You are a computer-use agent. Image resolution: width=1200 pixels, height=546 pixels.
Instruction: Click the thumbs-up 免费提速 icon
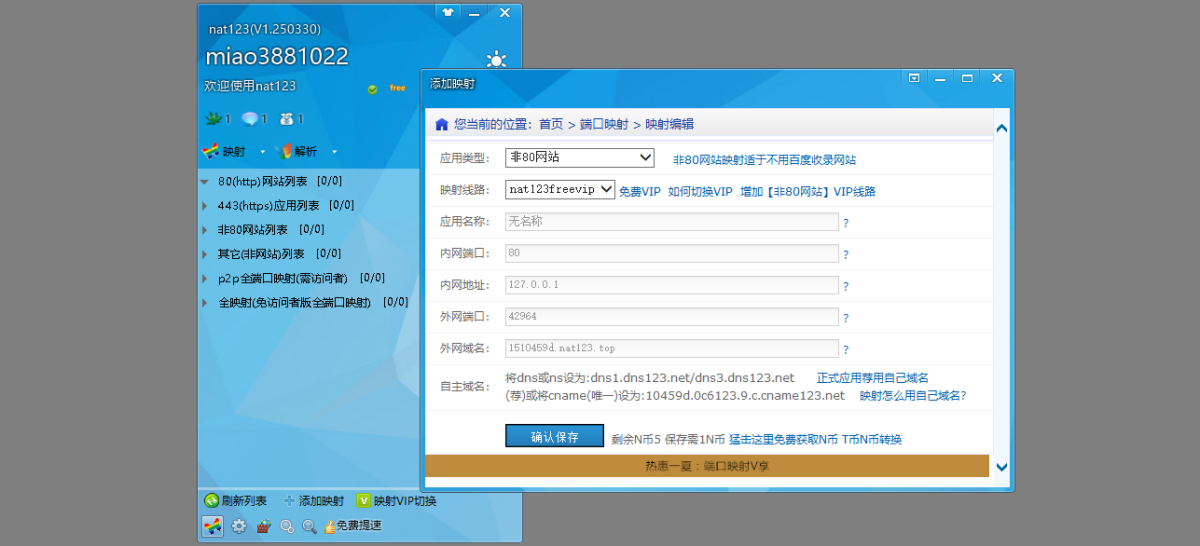[329, 526]
